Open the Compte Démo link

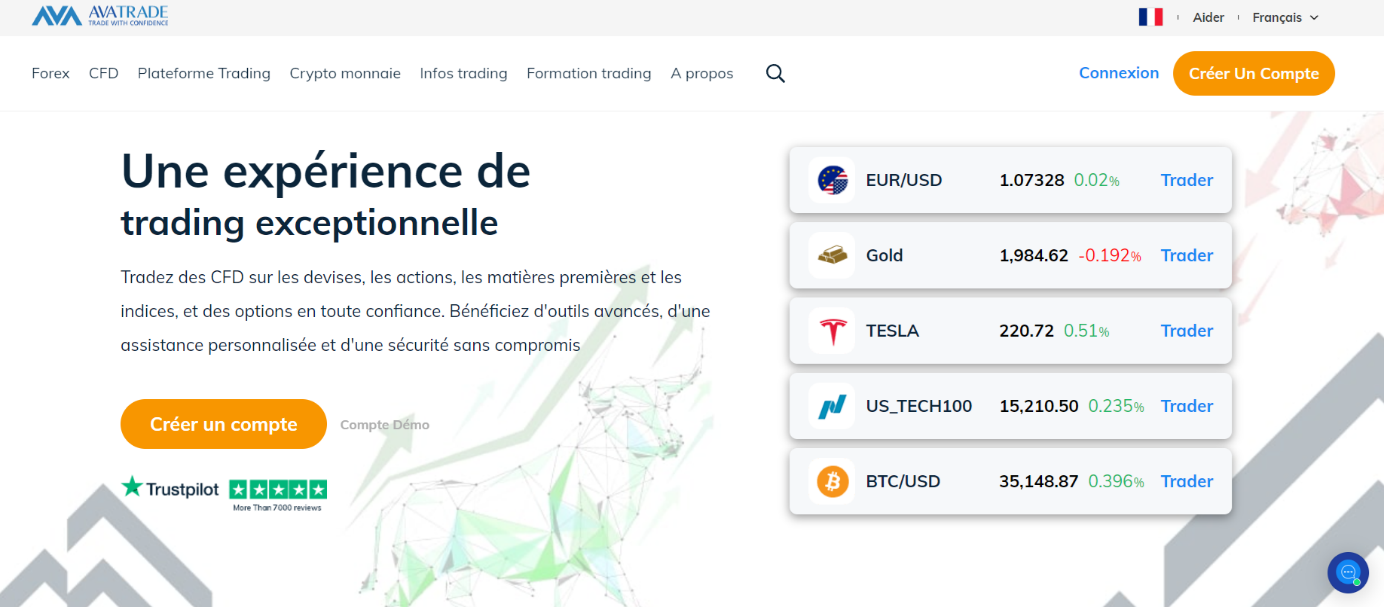[x=384, y=424]
